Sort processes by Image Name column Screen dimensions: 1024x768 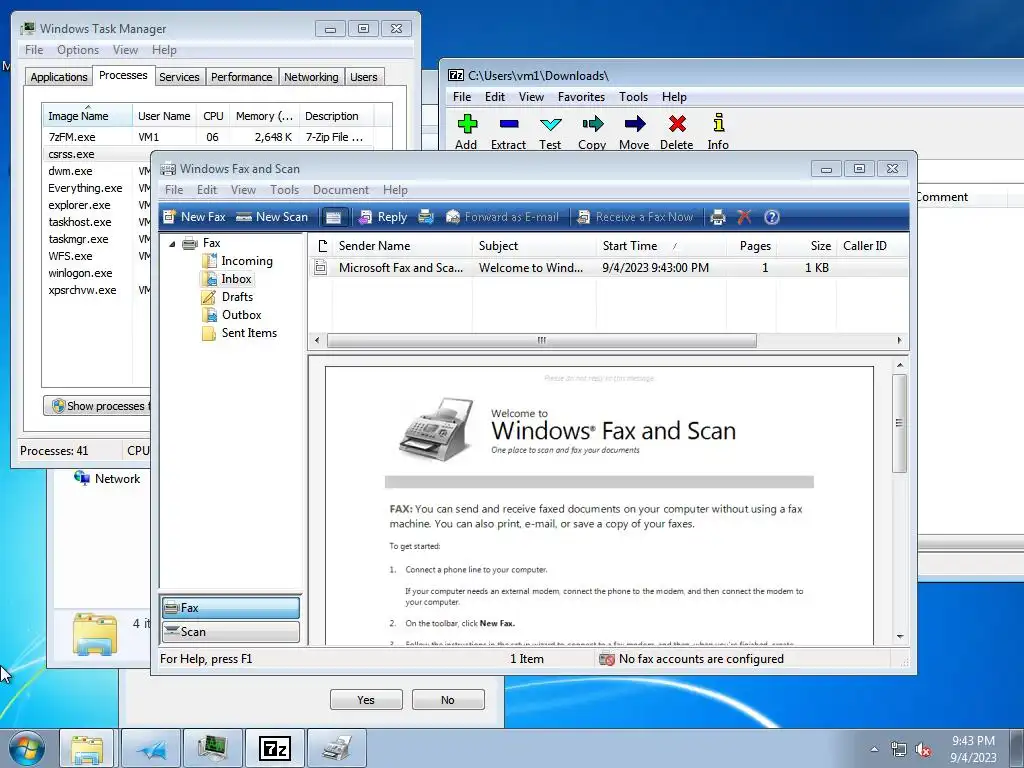point(87,116)
